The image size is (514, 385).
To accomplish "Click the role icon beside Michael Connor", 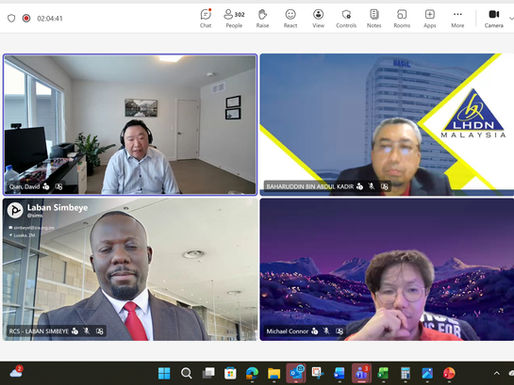I will click(x=314, y=331).
